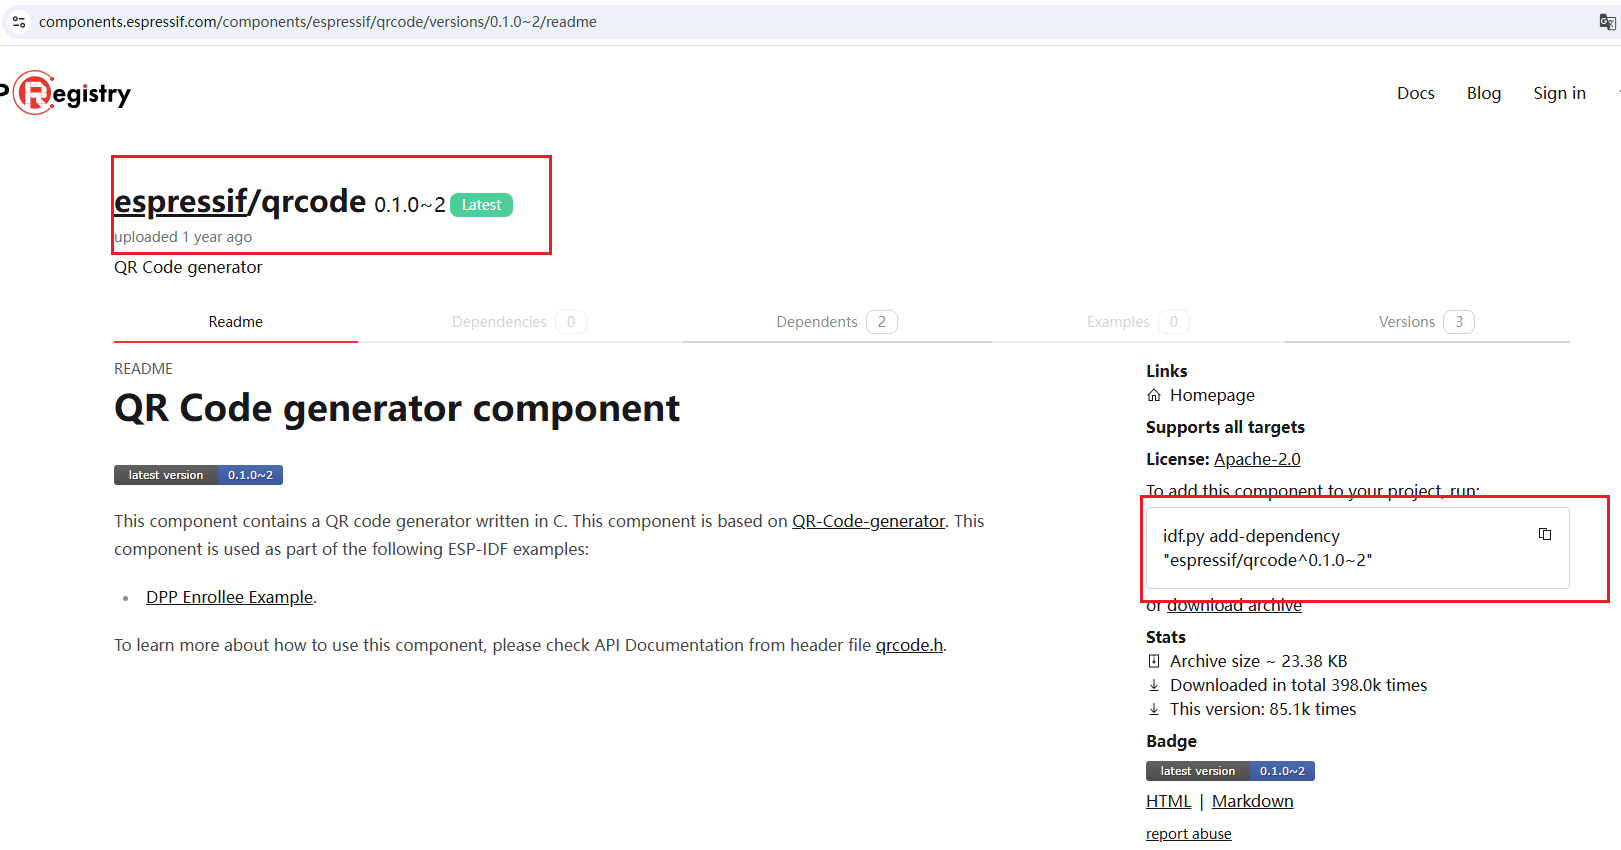Open the espressif namespace link in title

[x=180, y=202]
